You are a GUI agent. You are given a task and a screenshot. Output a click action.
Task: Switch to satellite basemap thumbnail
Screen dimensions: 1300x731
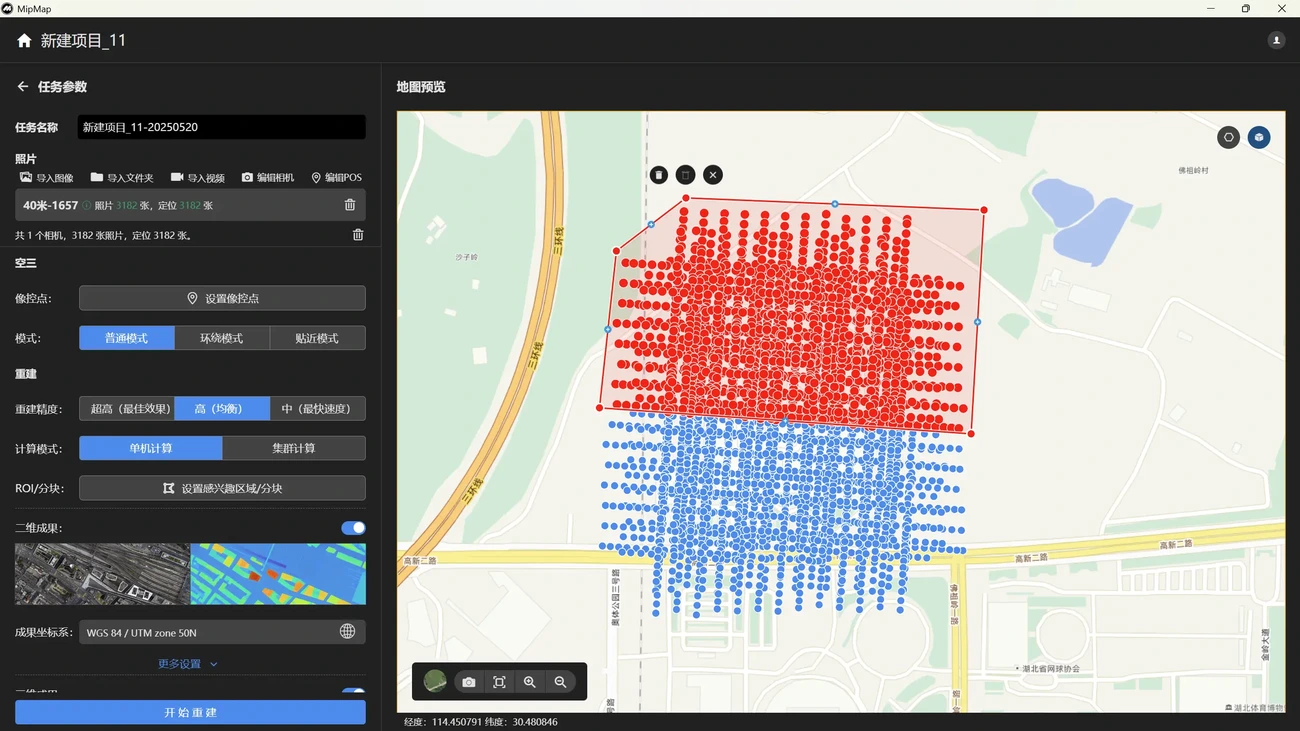pos(435,682)
